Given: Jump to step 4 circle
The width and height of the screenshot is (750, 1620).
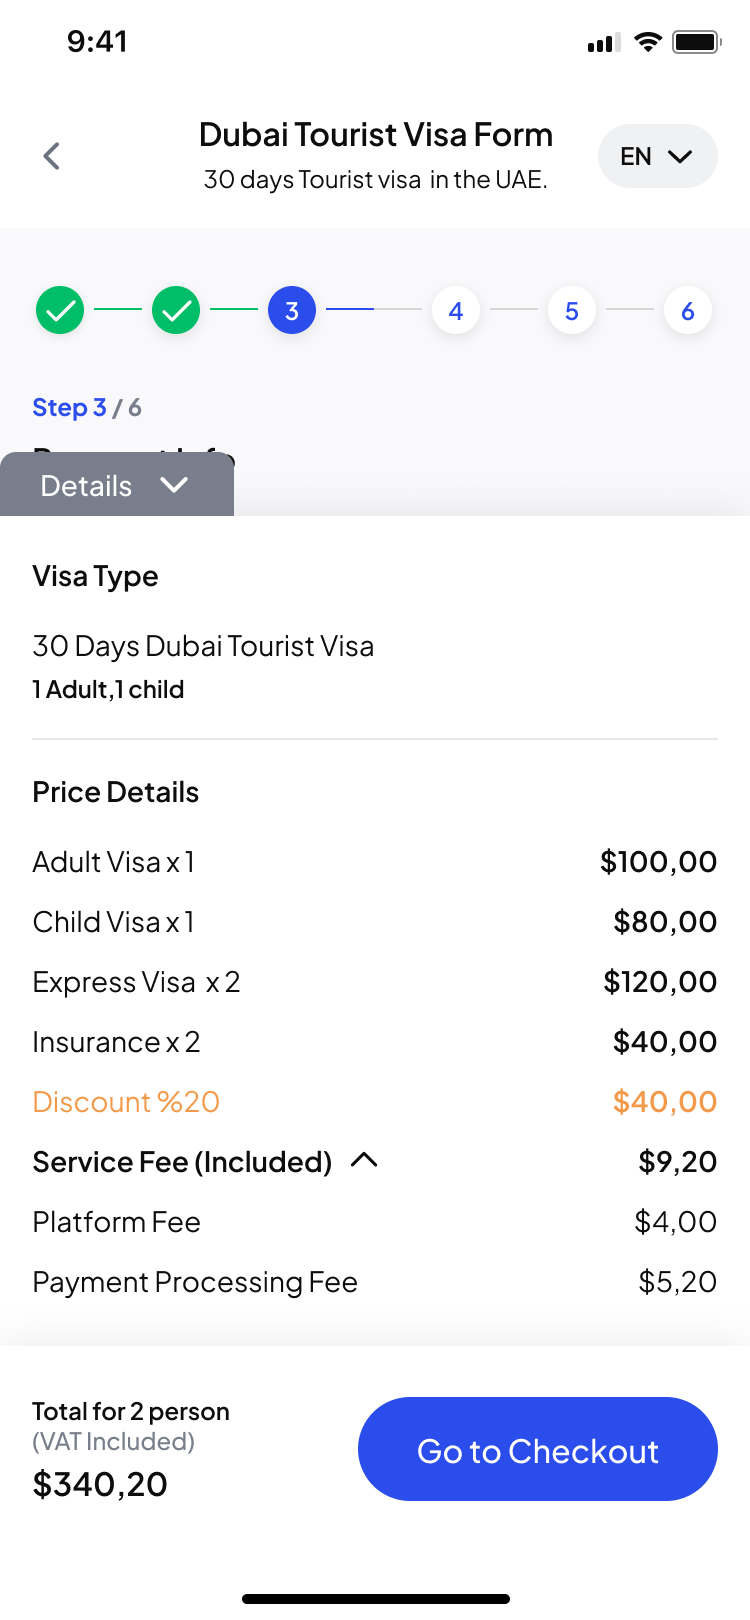Looking at the screenshot, I should (x=456, y=311).
